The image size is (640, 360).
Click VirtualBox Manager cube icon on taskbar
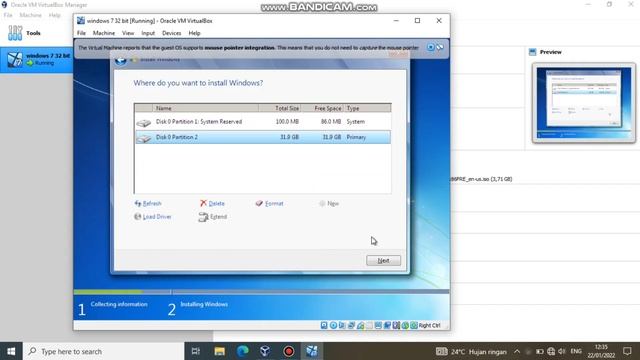tap(265, 351)
